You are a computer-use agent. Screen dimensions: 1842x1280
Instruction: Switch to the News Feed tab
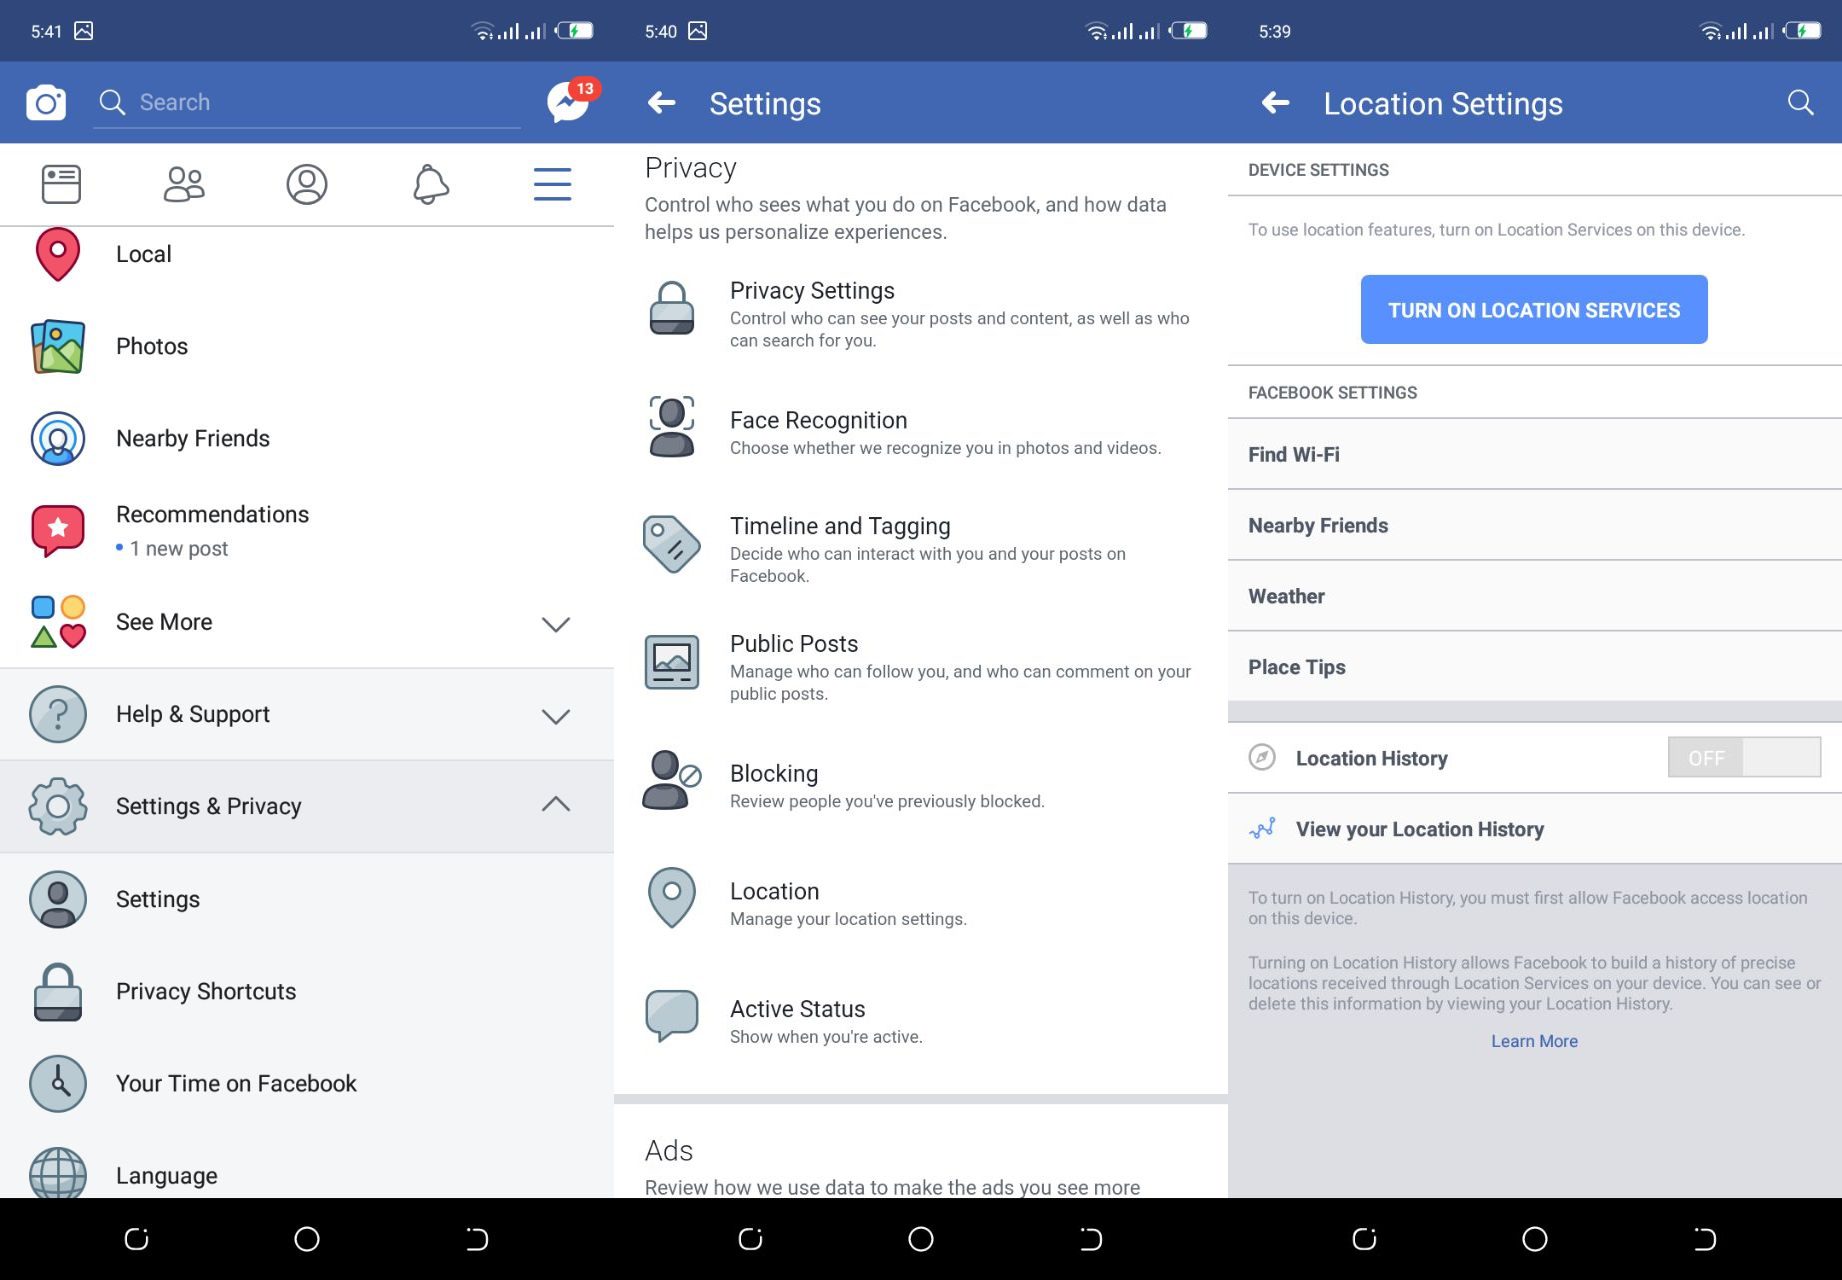pos(61,184)
